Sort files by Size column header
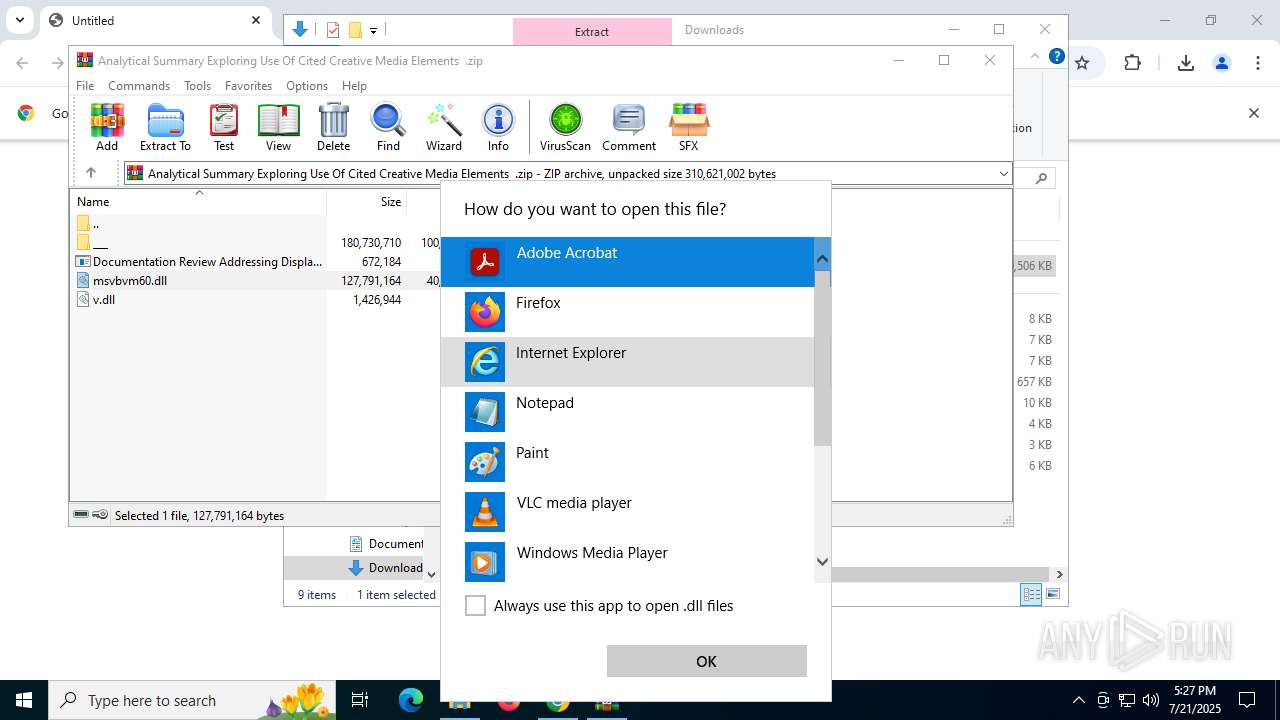 tap(367, 202)
